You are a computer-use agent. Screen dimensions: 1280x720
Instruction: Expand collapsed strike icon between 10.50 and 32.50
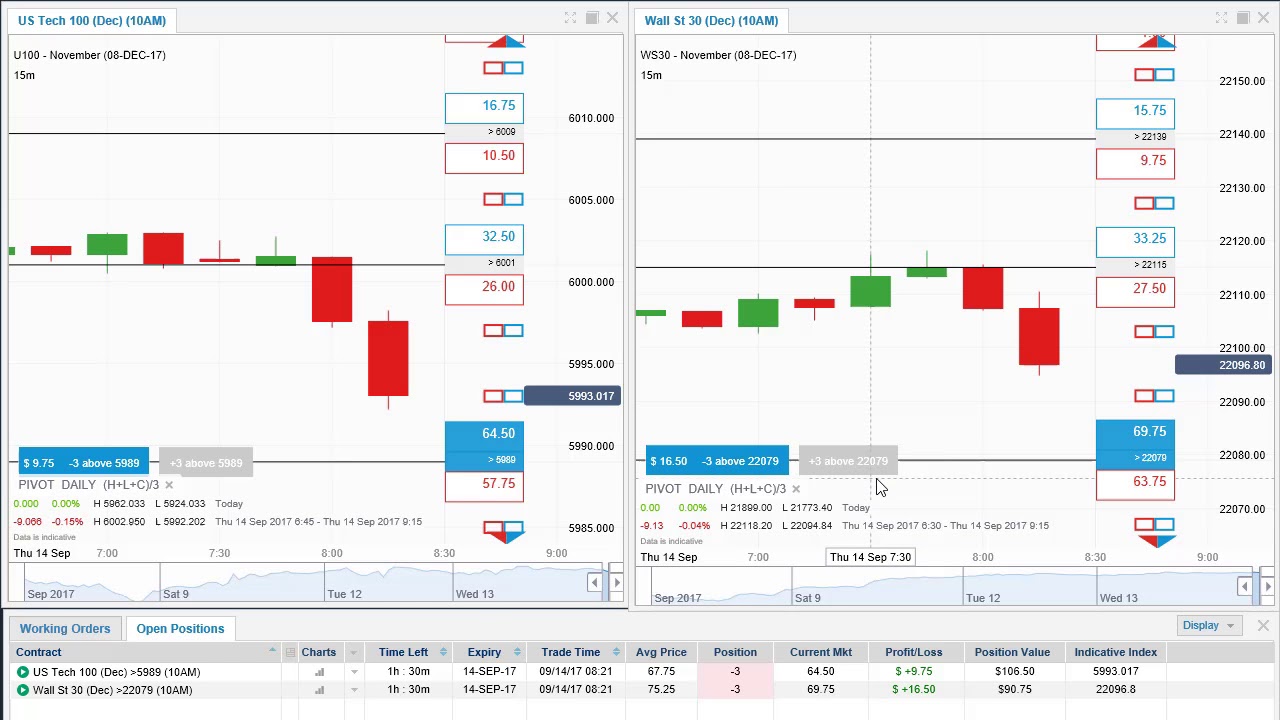(503, 199)
